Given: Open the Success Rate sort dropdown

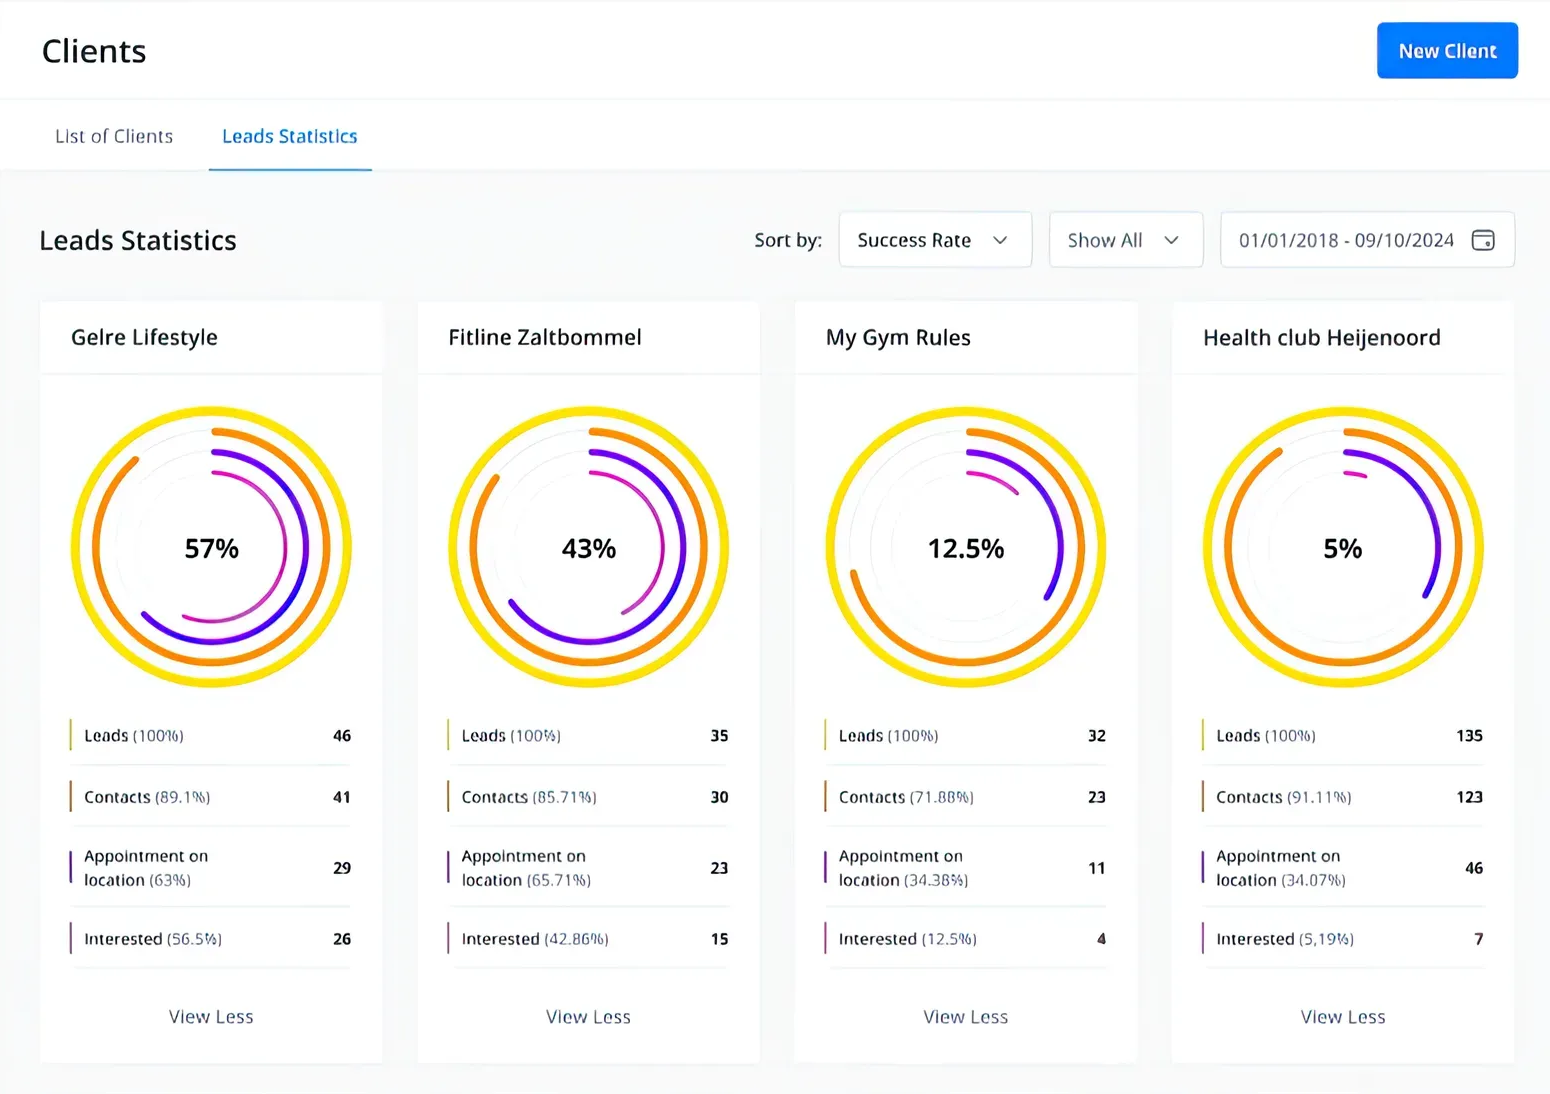Looking at the screenshot, I should point(933,240).
